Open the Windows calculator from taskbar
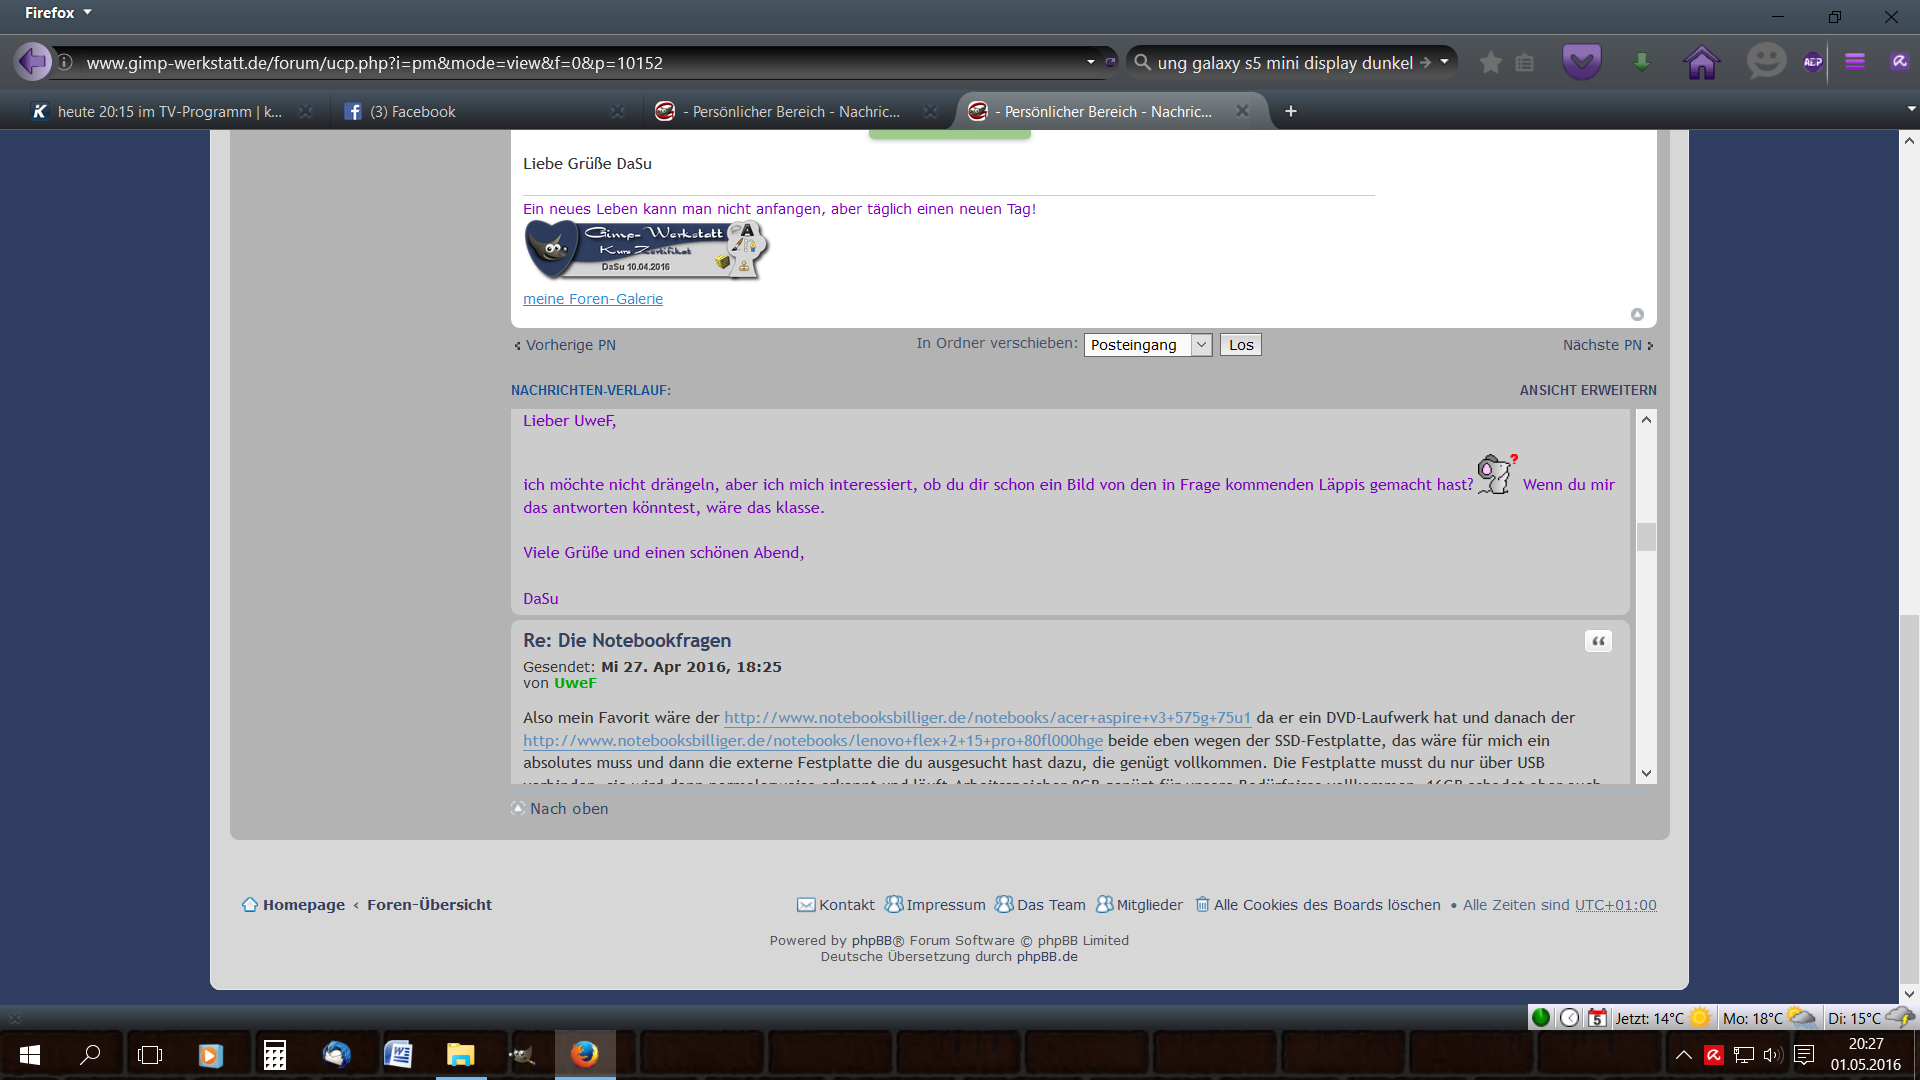Viewport: 1920px width, 1080px height. [x=274, y=1055]
